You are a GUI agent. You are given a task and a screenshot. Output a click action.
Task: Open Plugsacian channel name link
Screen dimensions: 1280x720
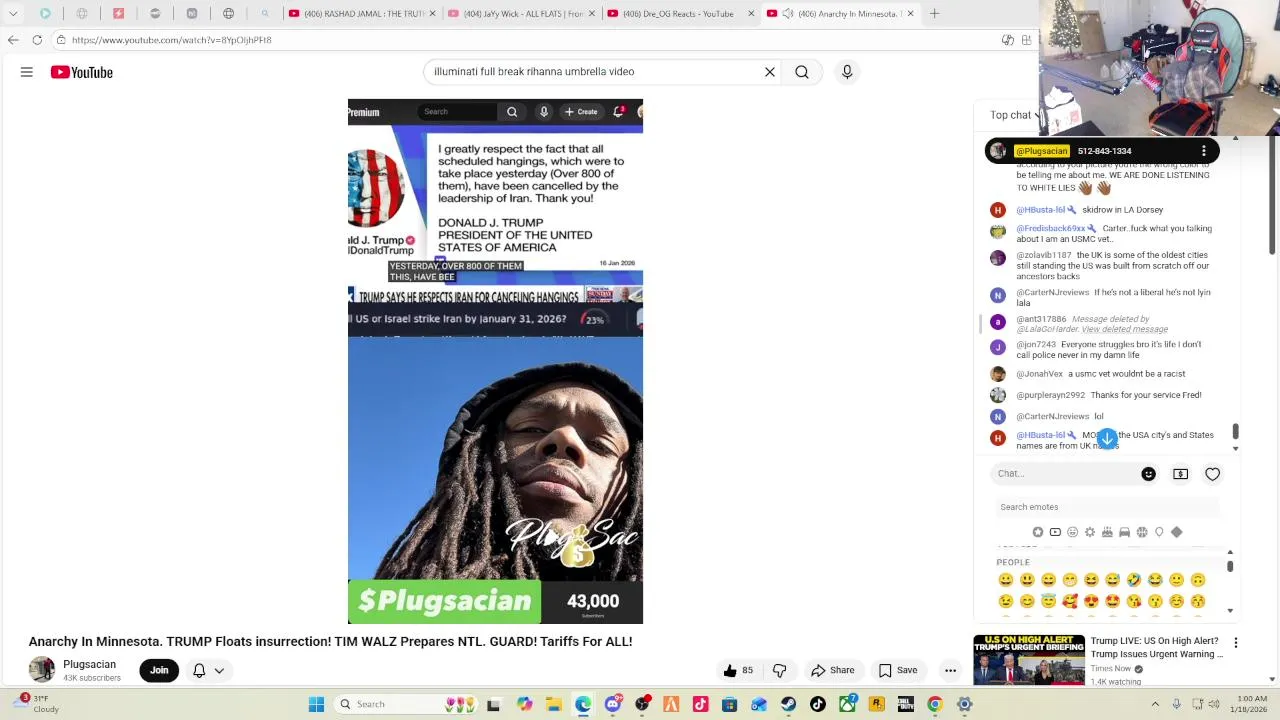(x=89, y=664)
